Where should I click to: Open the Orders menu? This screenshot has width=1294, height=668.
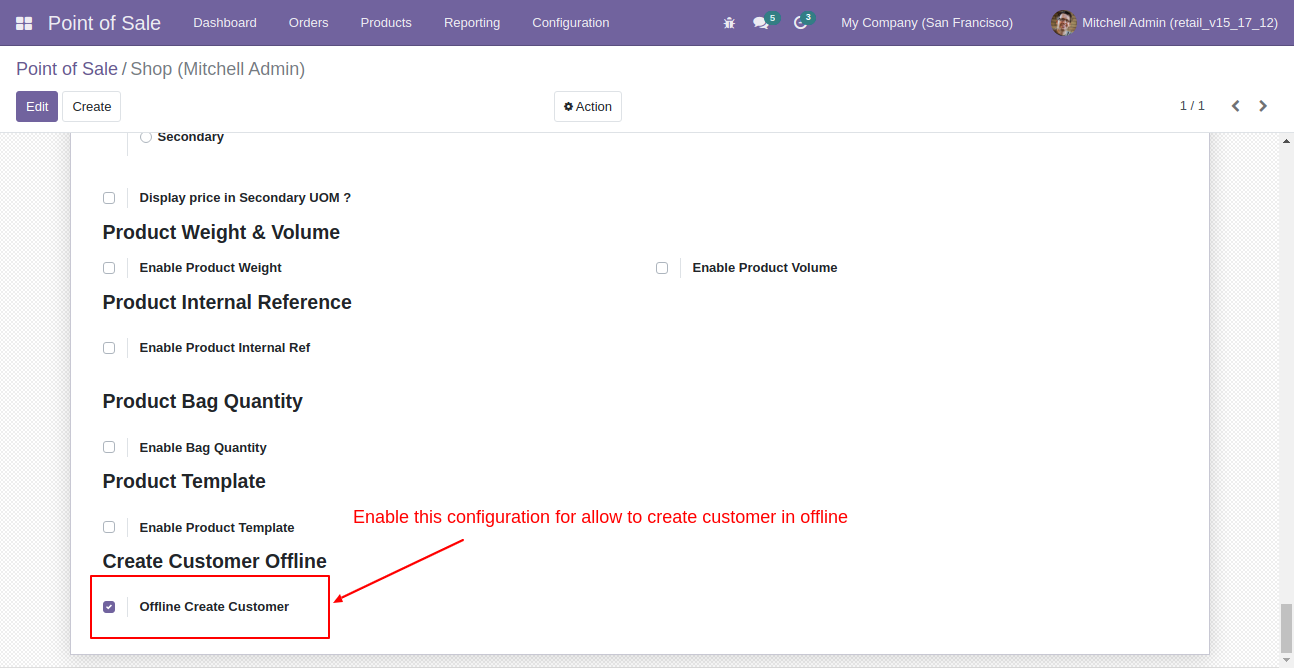point(308,23)
